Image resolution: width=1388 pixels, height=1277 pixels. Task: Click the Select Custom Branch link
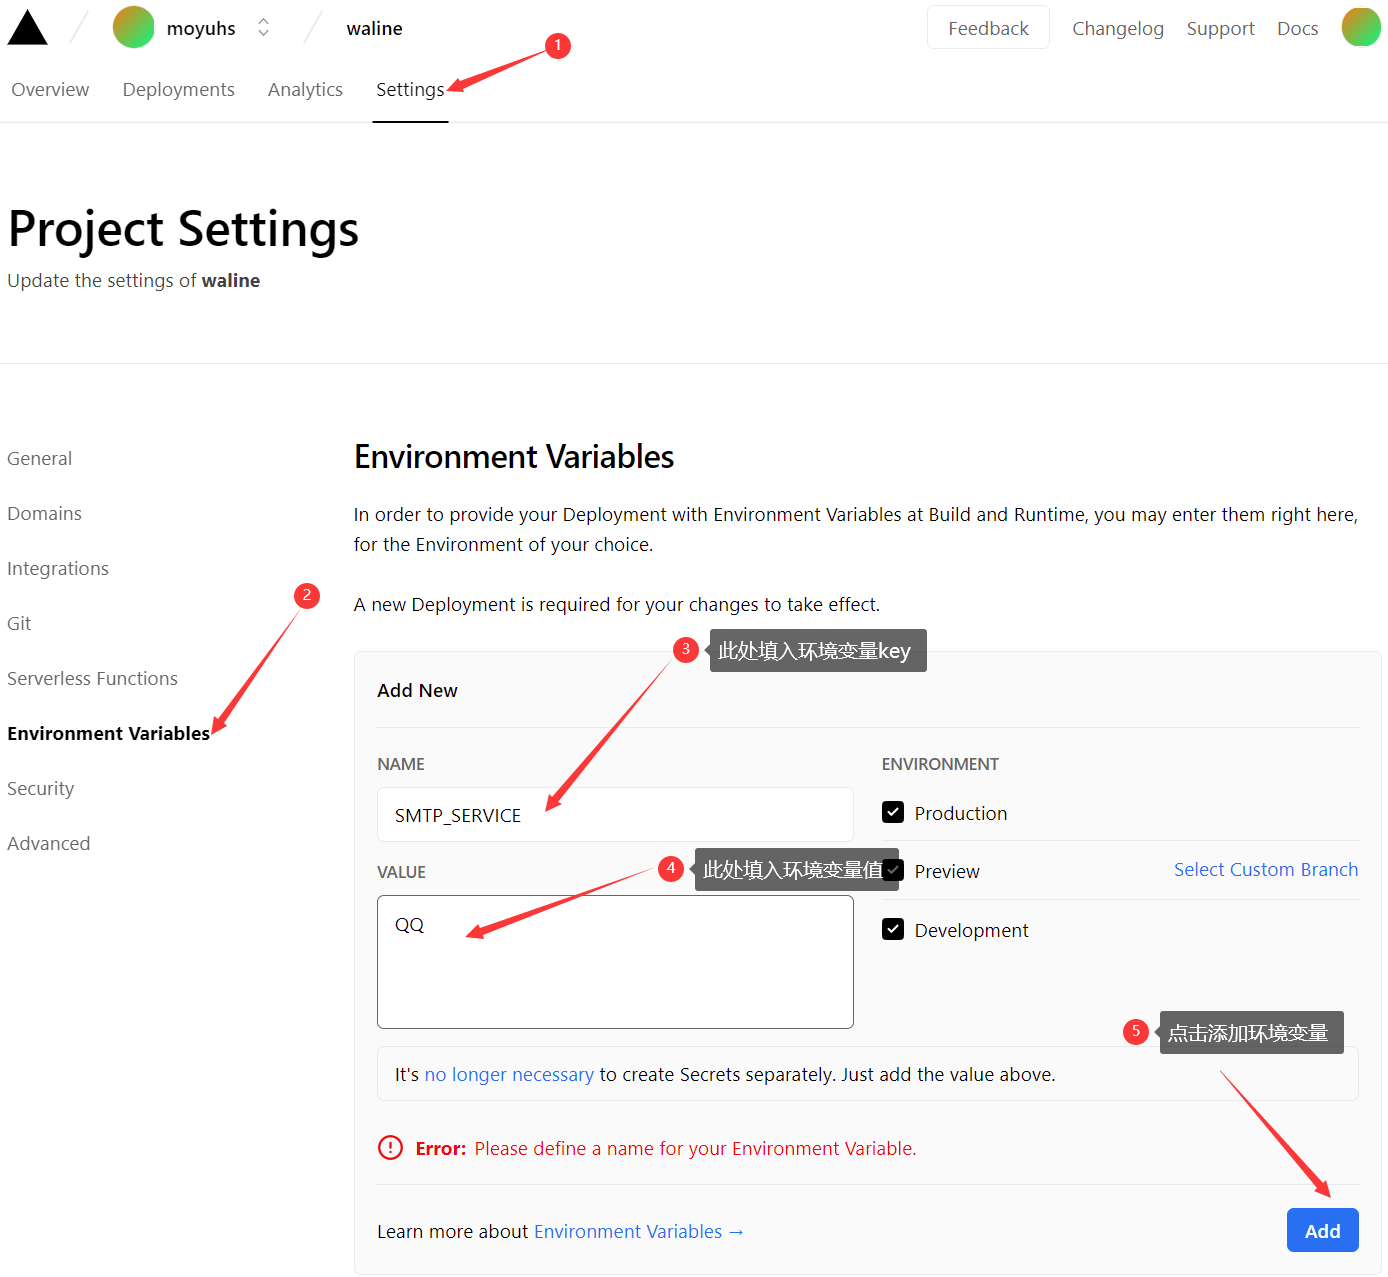pyautogui.click(x=1266, y=870)
